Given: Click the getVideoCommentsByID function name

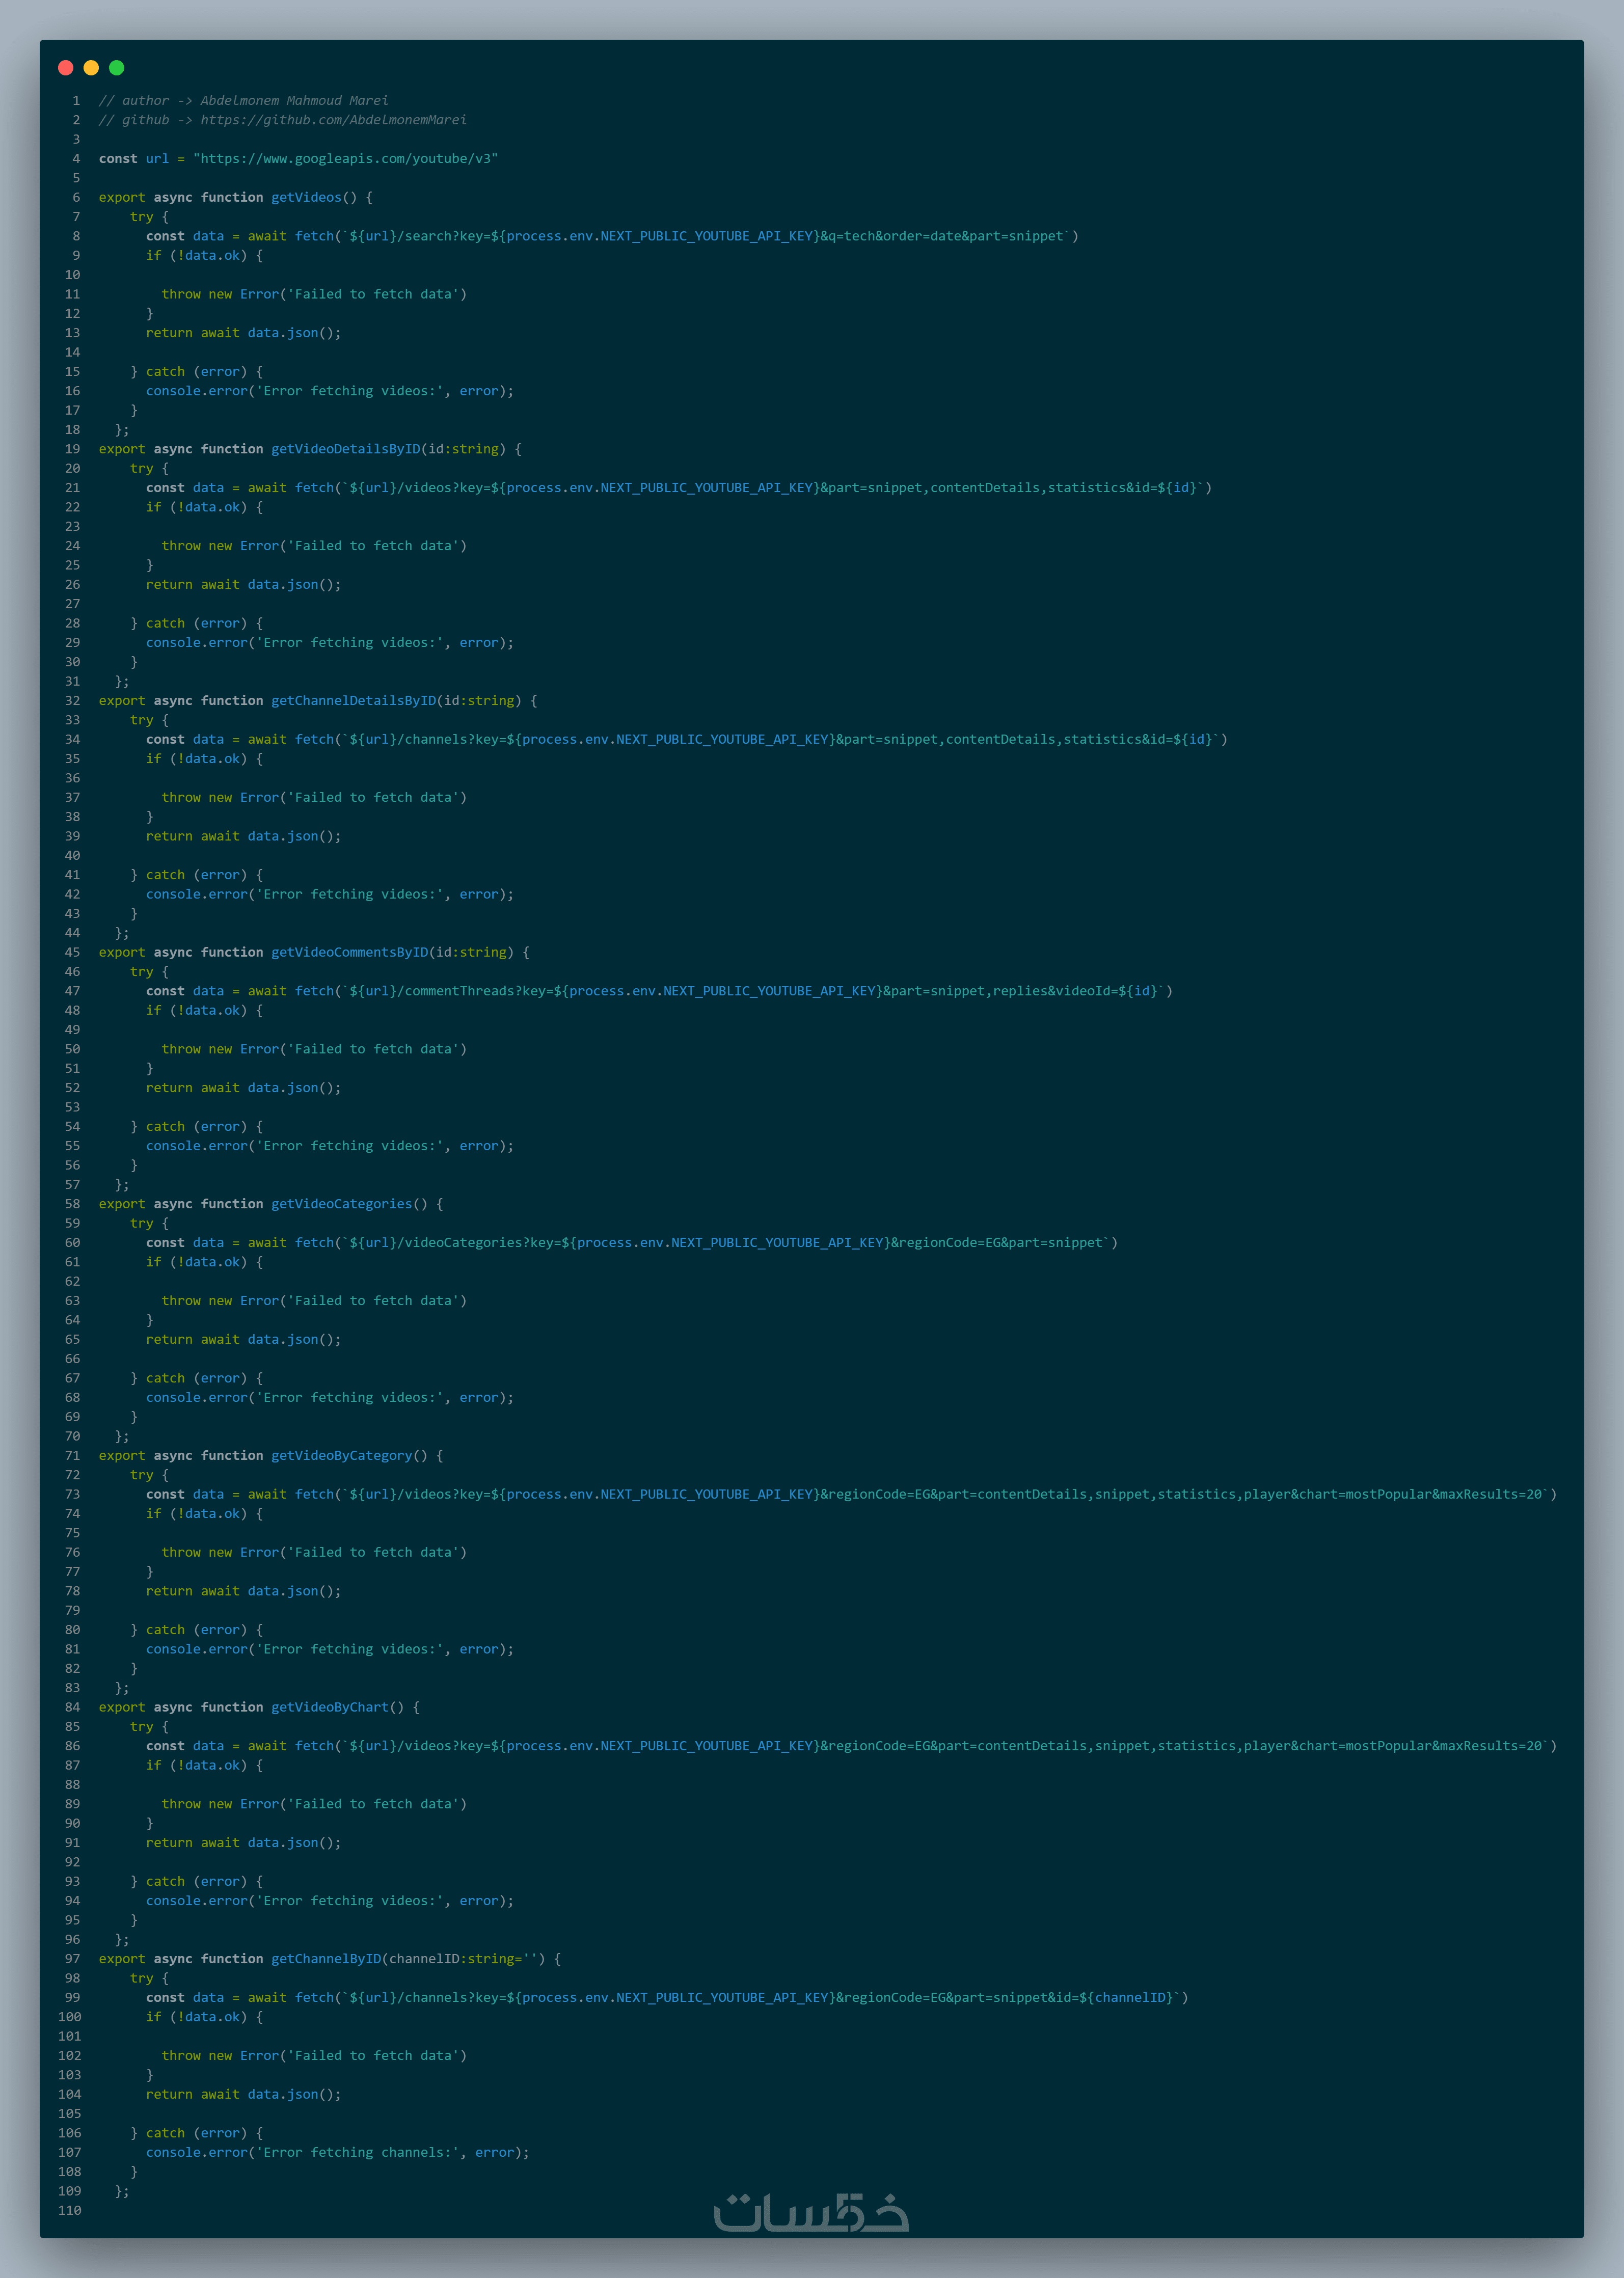Looking at the screenshot, I should tap(349, 953).
